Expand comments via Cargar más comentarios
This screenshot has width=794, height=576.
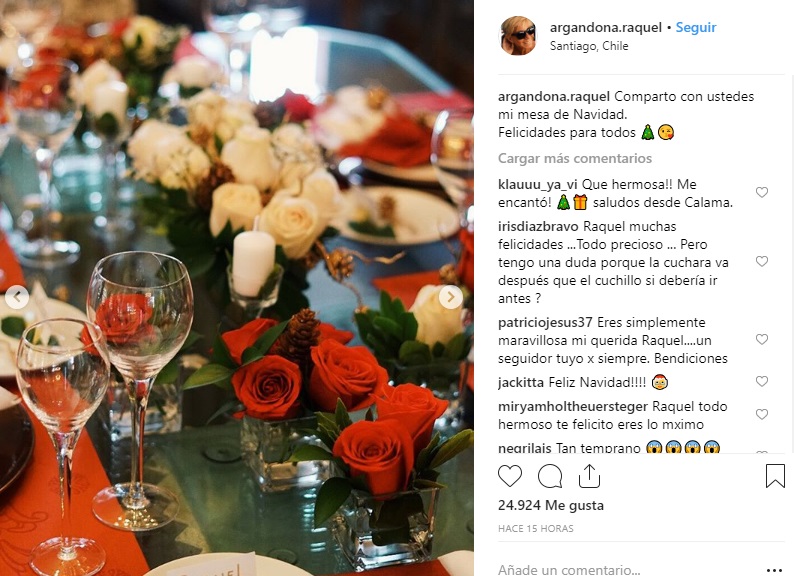pyautogui.click(x=575, y=159)
